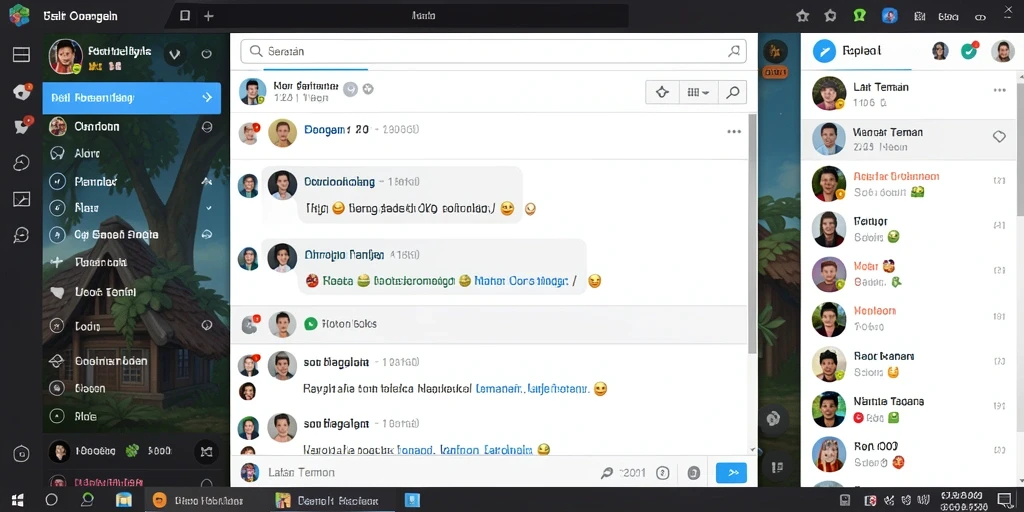This screenshot has width=1024, height=512.
Task: Click the blue compose pencil icon
Action: click(x=824, y=51)
